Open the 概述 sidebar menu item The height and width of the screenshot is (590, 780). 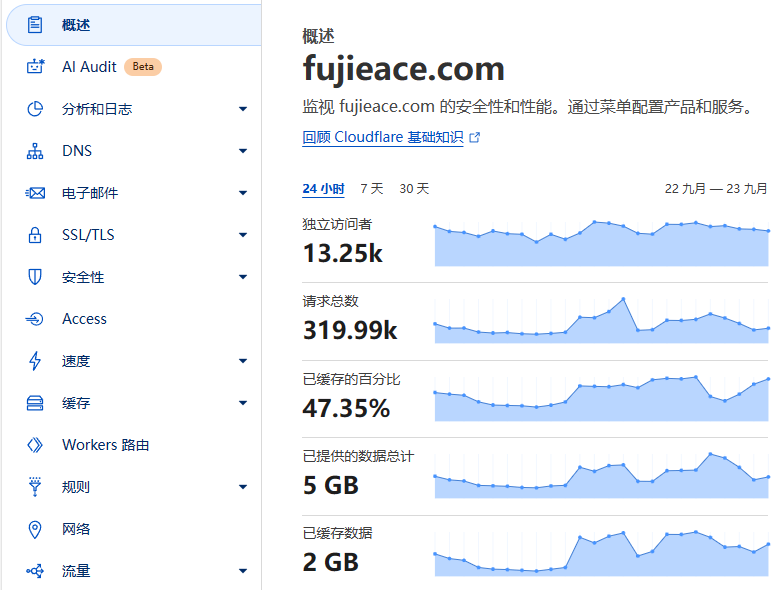pos(133,25)
